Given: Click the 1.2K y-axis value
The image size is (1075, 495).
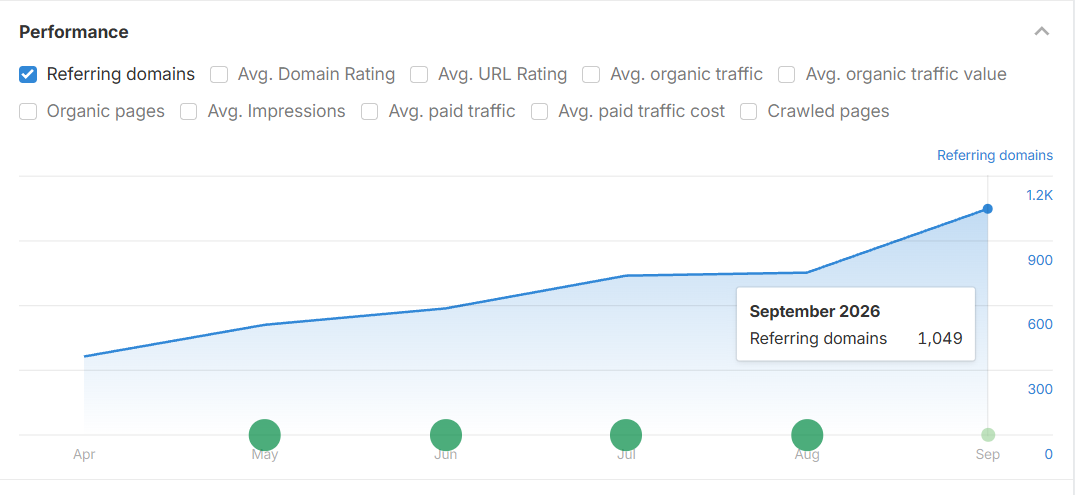Looking at the screenshot, I should click(1039, 195).
